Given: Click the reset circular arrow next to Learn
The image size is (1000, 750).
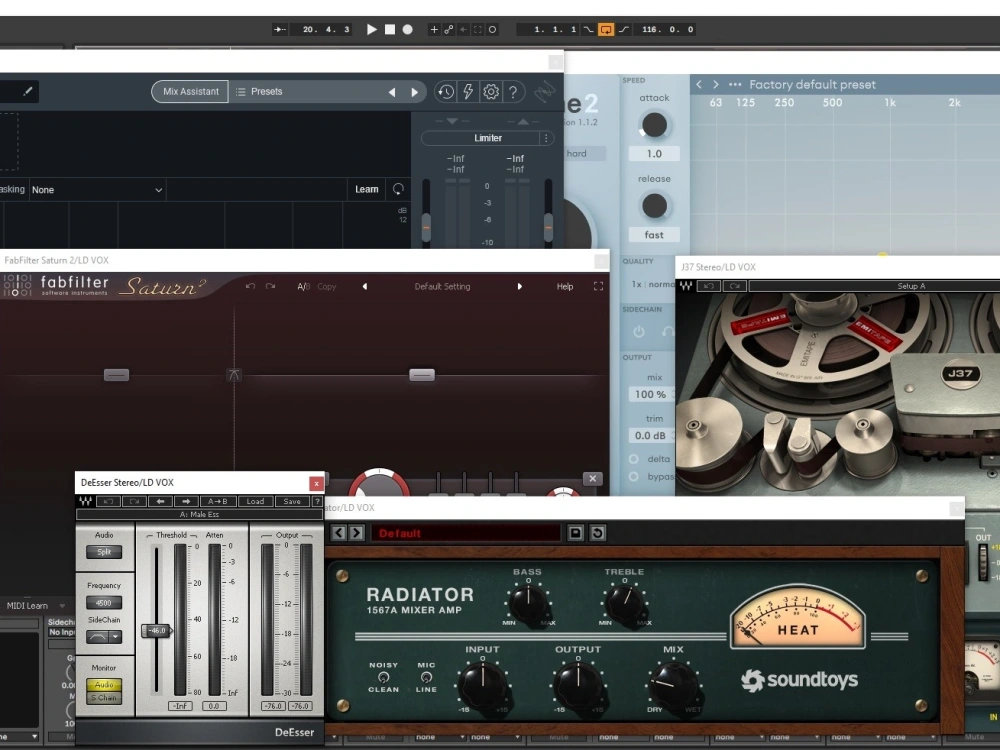Looking at the screenshot, I should (x=398, y=189).
